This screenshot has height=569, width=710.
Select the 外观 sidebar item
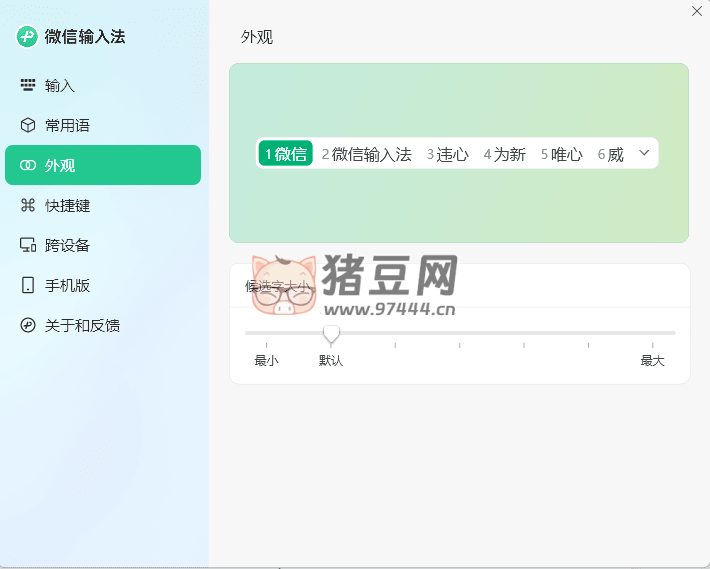point(103,165)
